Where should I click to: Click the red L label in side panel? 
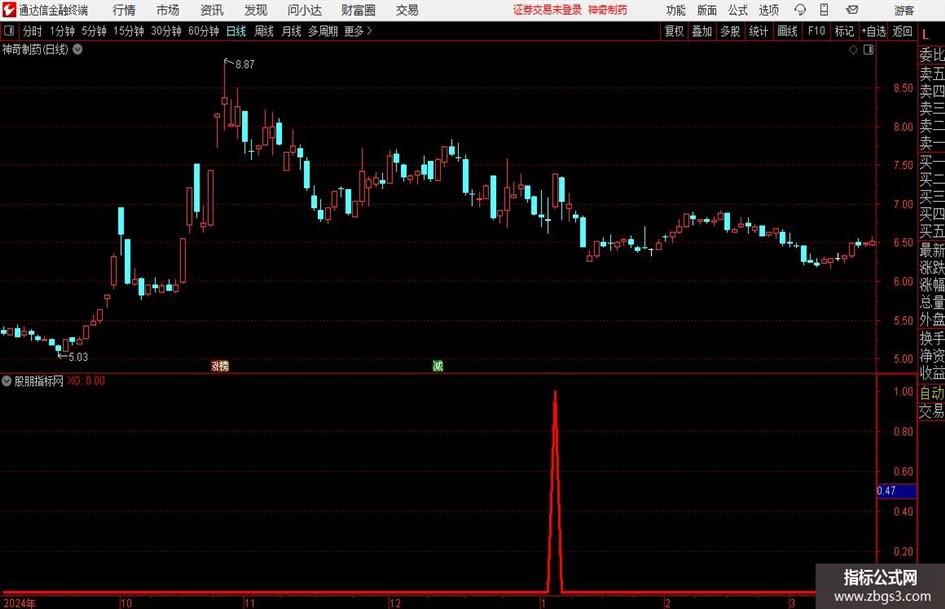pyautogui.click(x=925, y=36)
